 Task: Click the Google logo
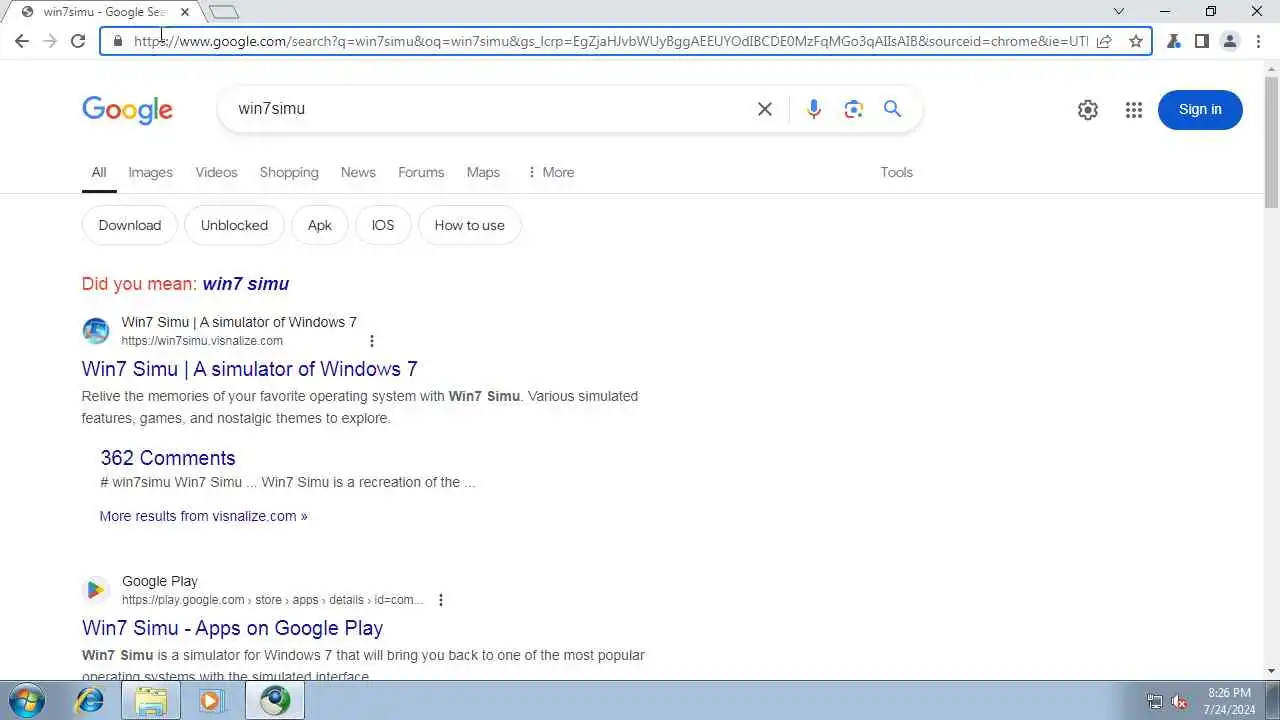pyautogui.click(x=127, y=110)
